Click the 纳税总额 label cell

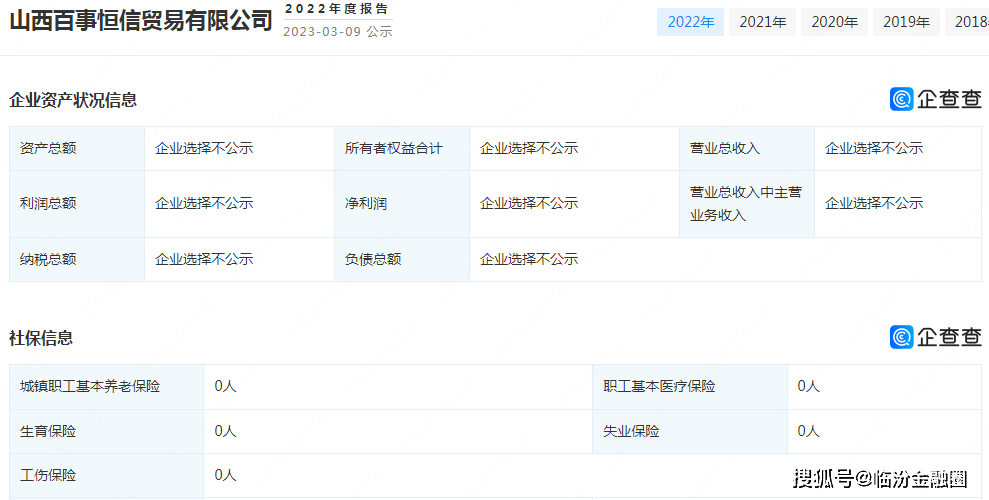(x=77, y=259)
